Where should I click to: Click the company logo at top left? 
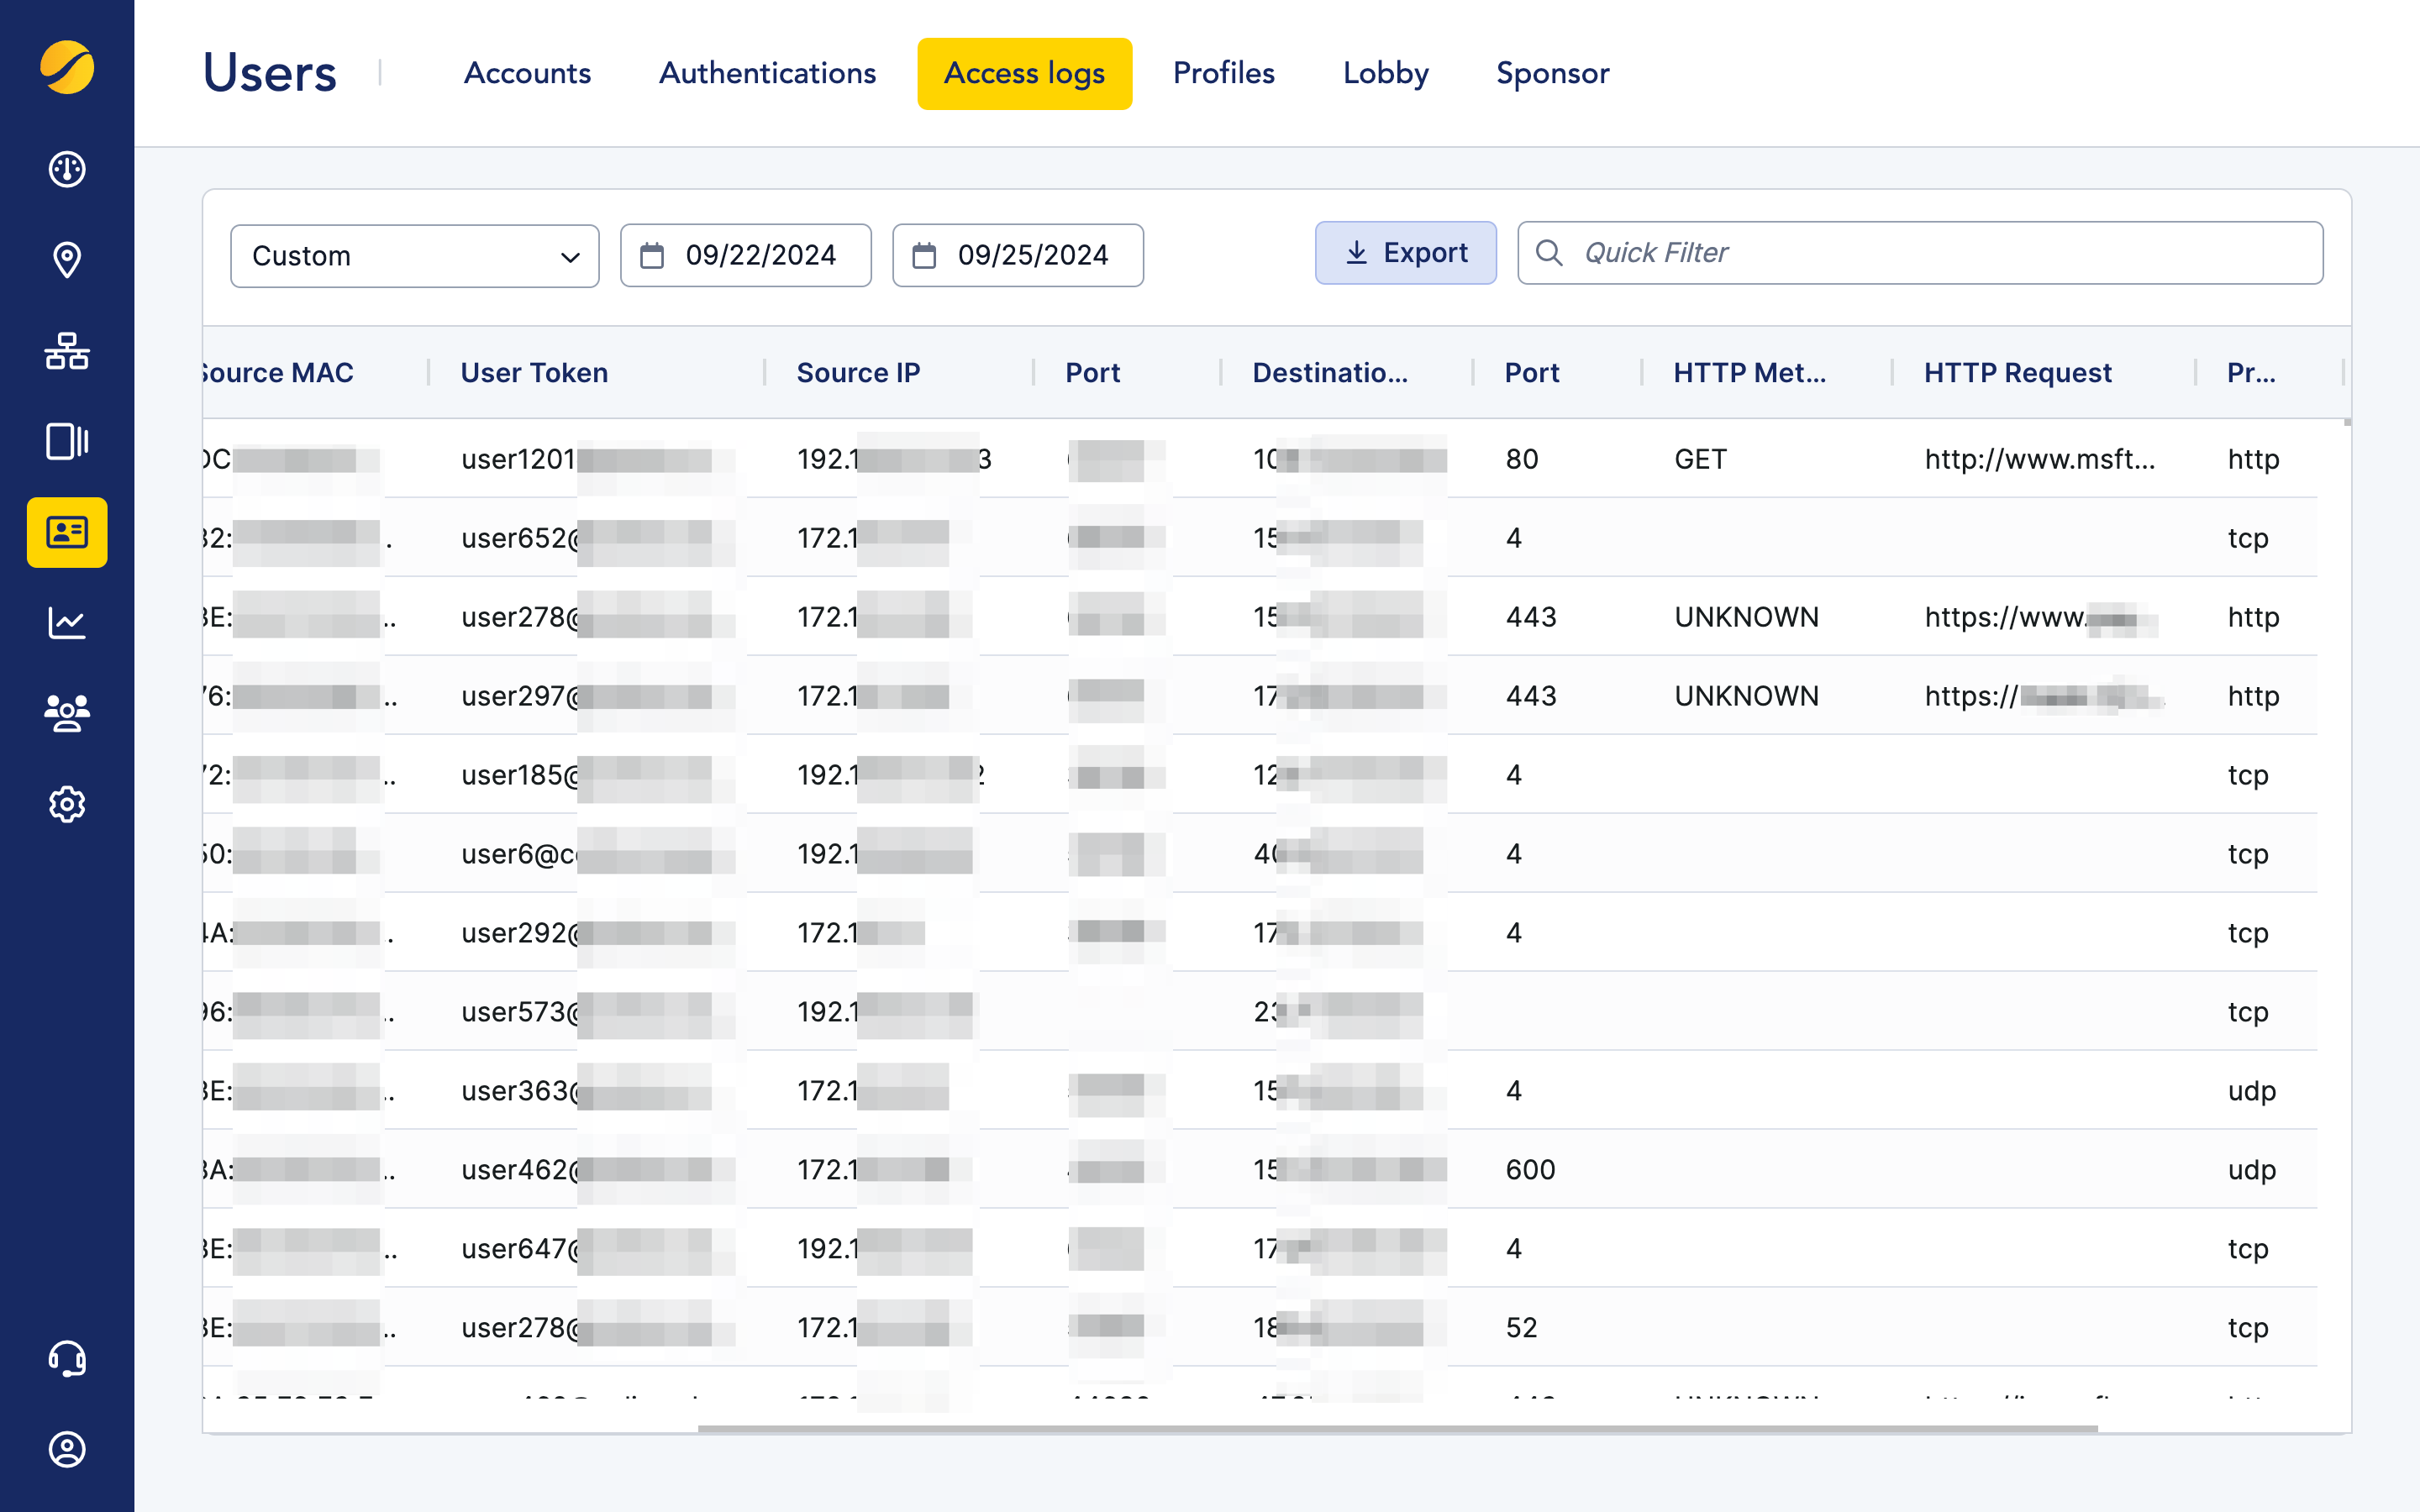coord(66,68)
